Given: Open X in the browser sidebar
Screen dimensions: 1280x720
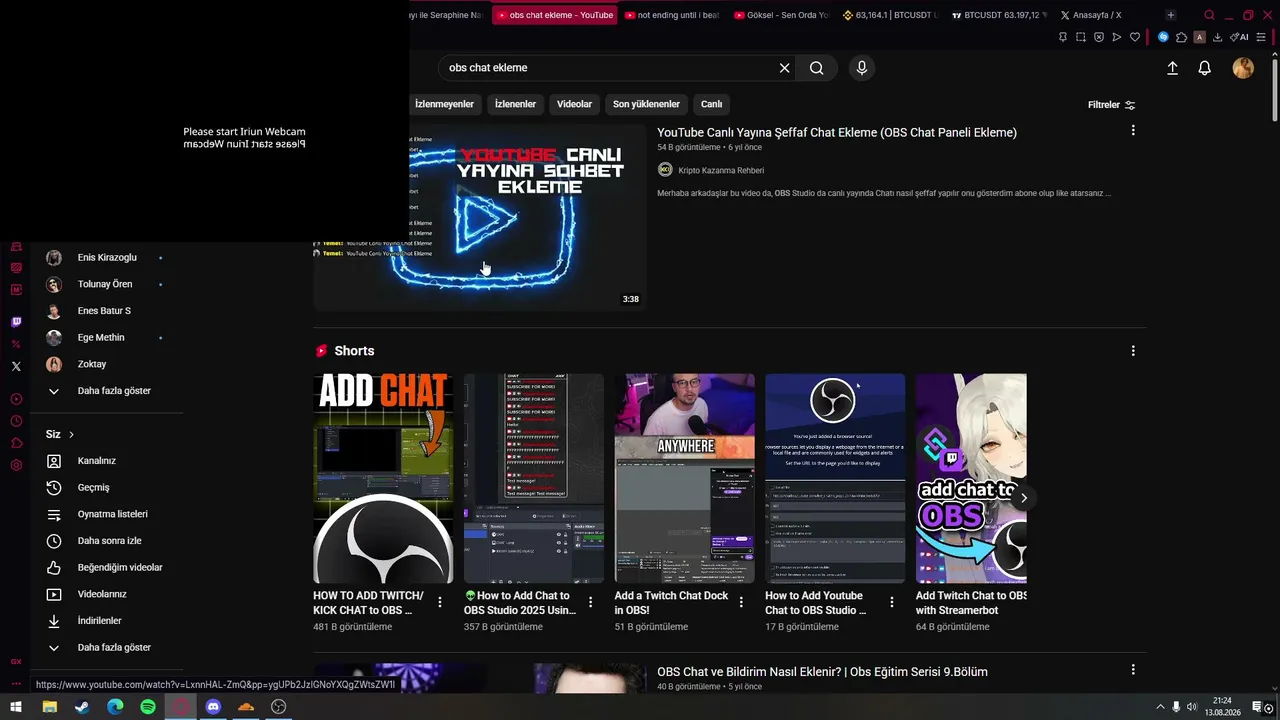Looking at the screenshot, I should pos(16,366).
